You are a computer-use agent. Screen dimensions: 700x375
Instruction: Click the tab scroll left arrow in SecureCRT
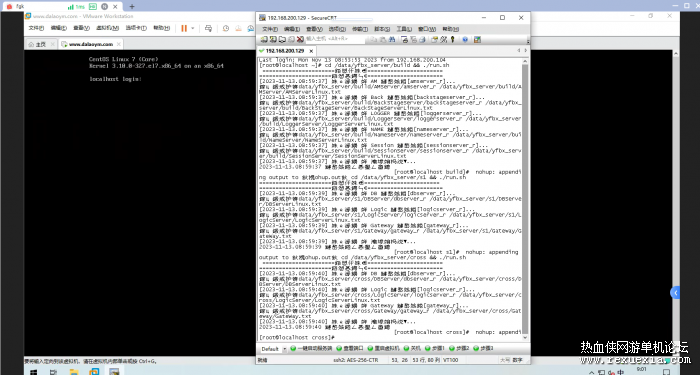click(518, 50)
